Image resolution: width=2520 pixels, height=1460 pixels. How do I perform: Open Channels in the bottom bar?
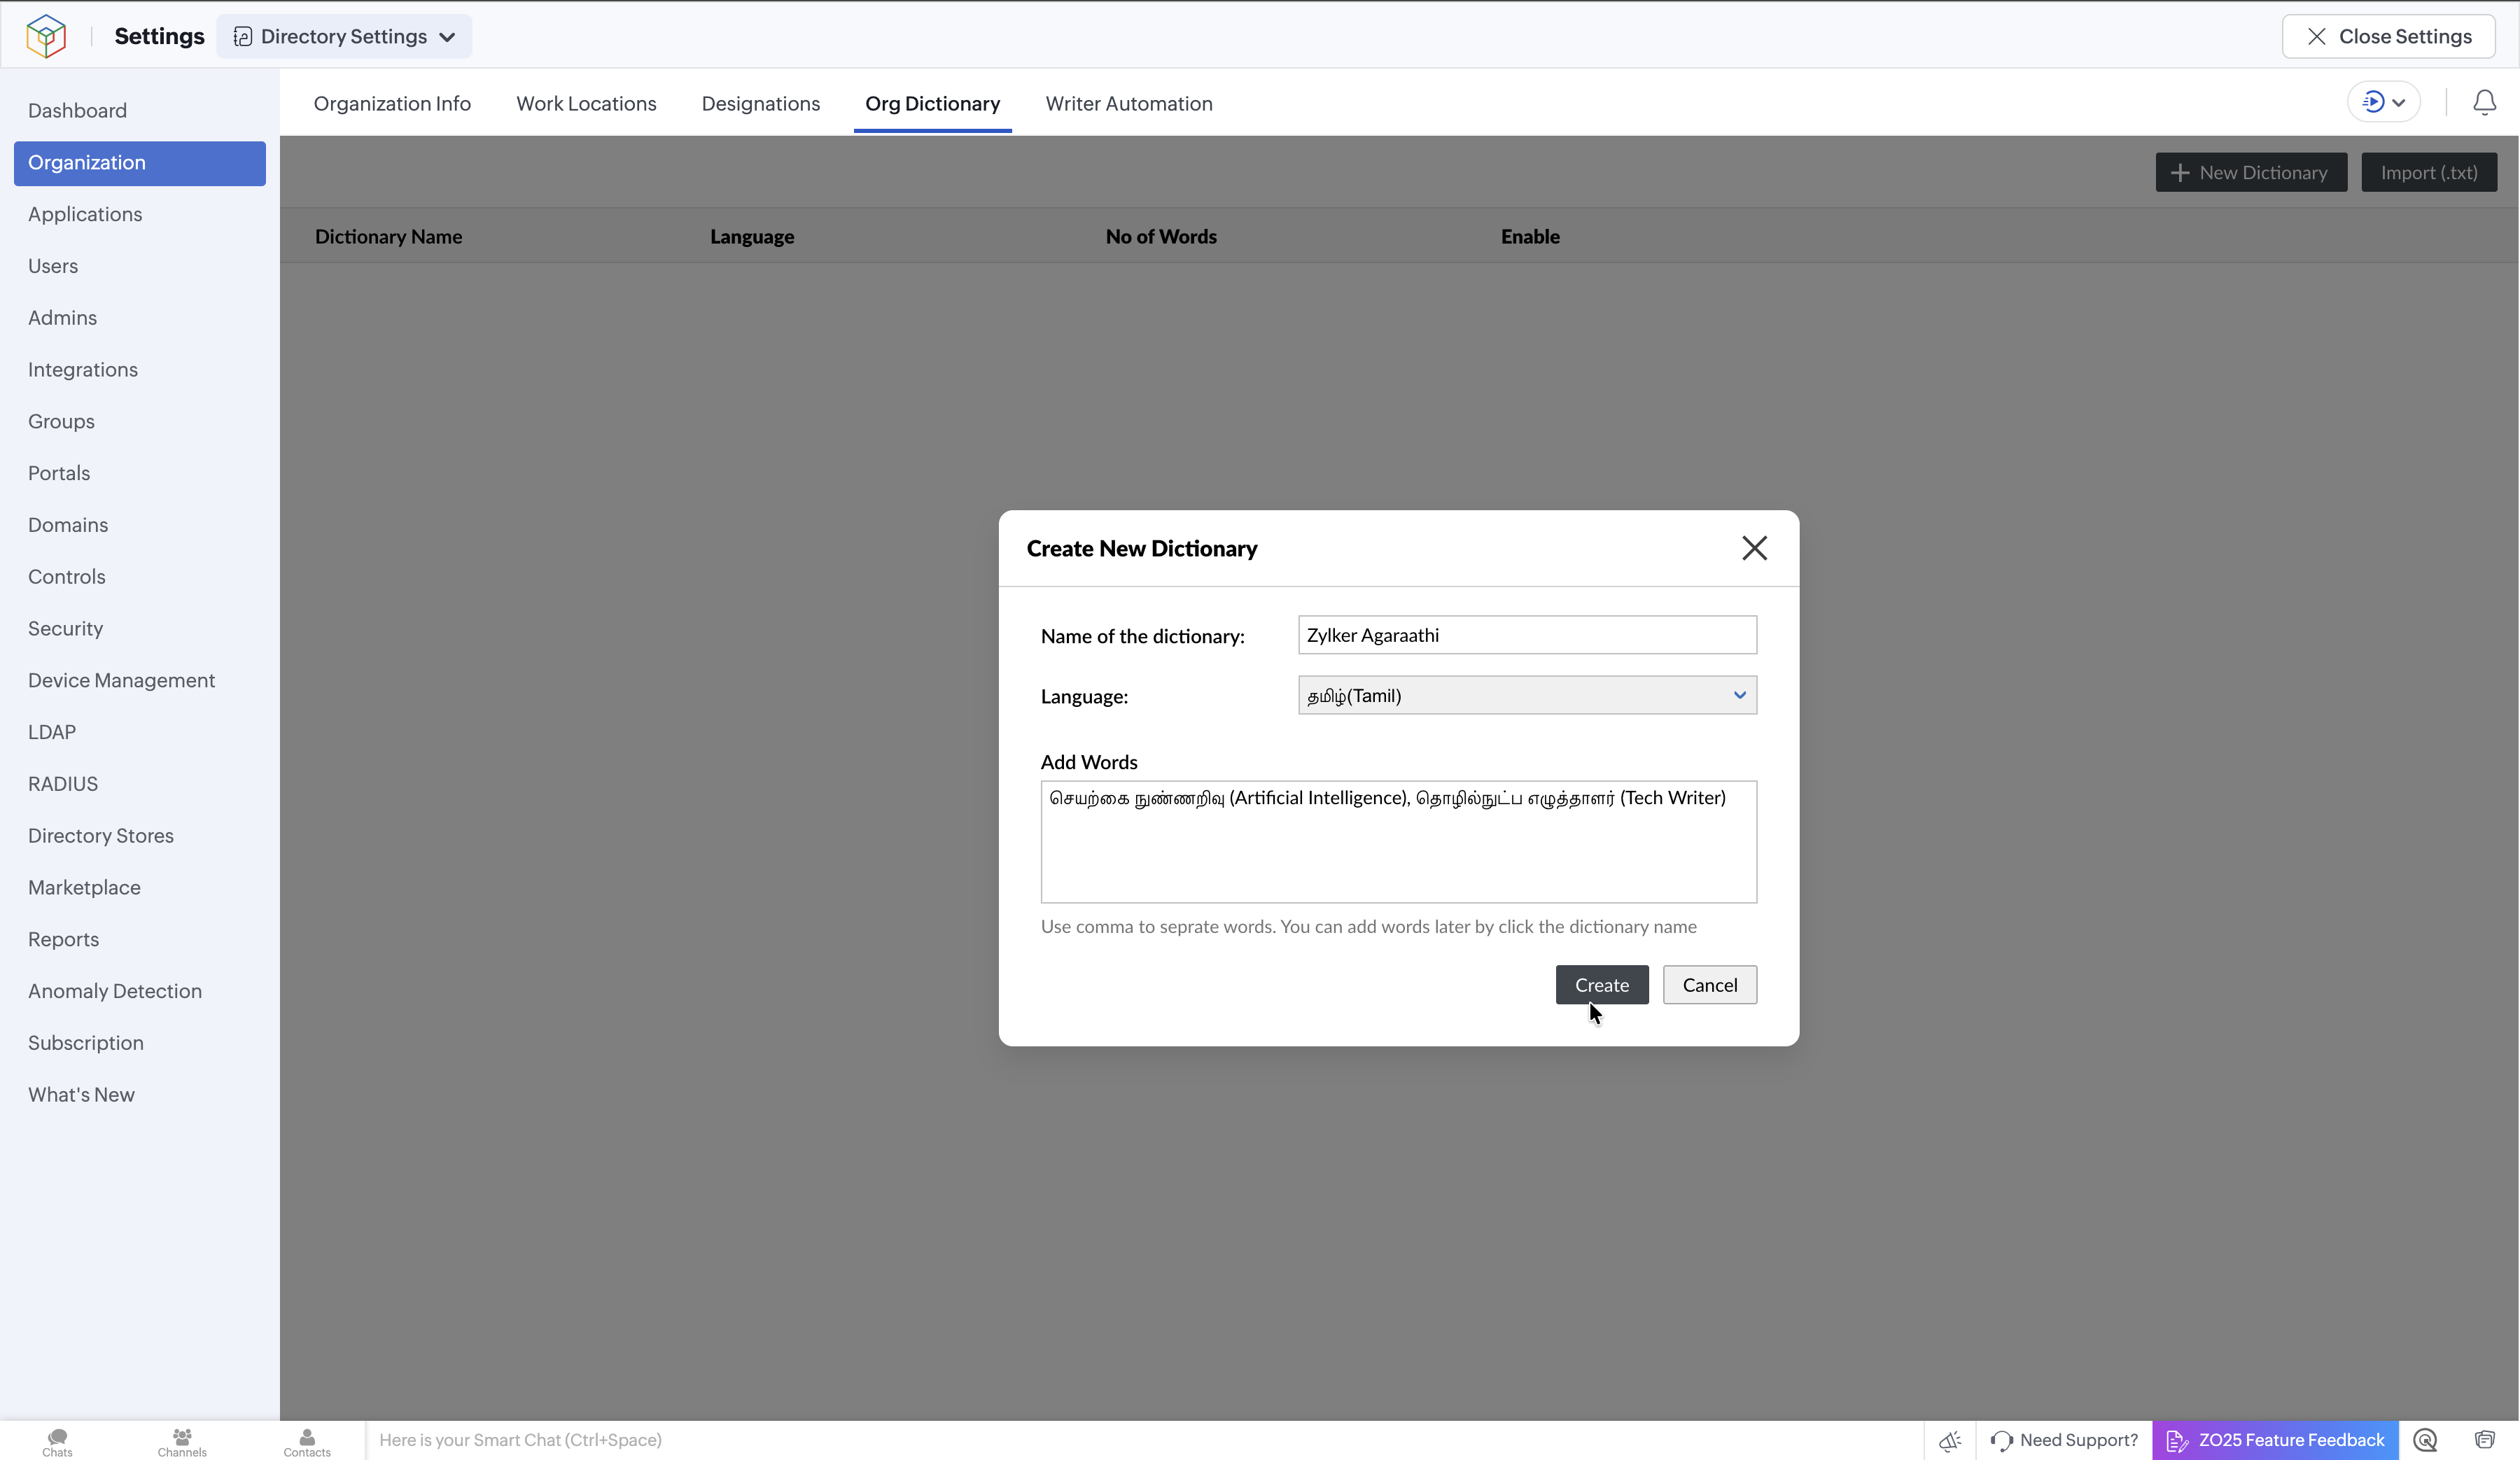[182, 1442]
